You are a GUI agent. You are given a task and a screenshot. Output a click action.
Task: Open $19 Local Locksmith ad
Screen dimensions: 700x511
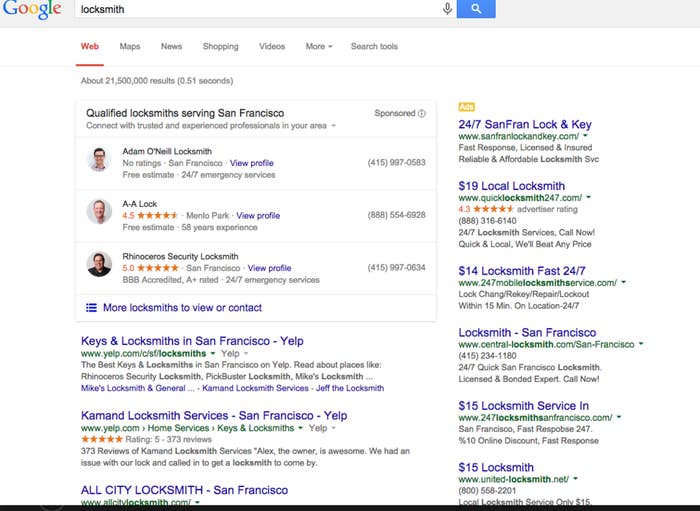tap(512, 186)
